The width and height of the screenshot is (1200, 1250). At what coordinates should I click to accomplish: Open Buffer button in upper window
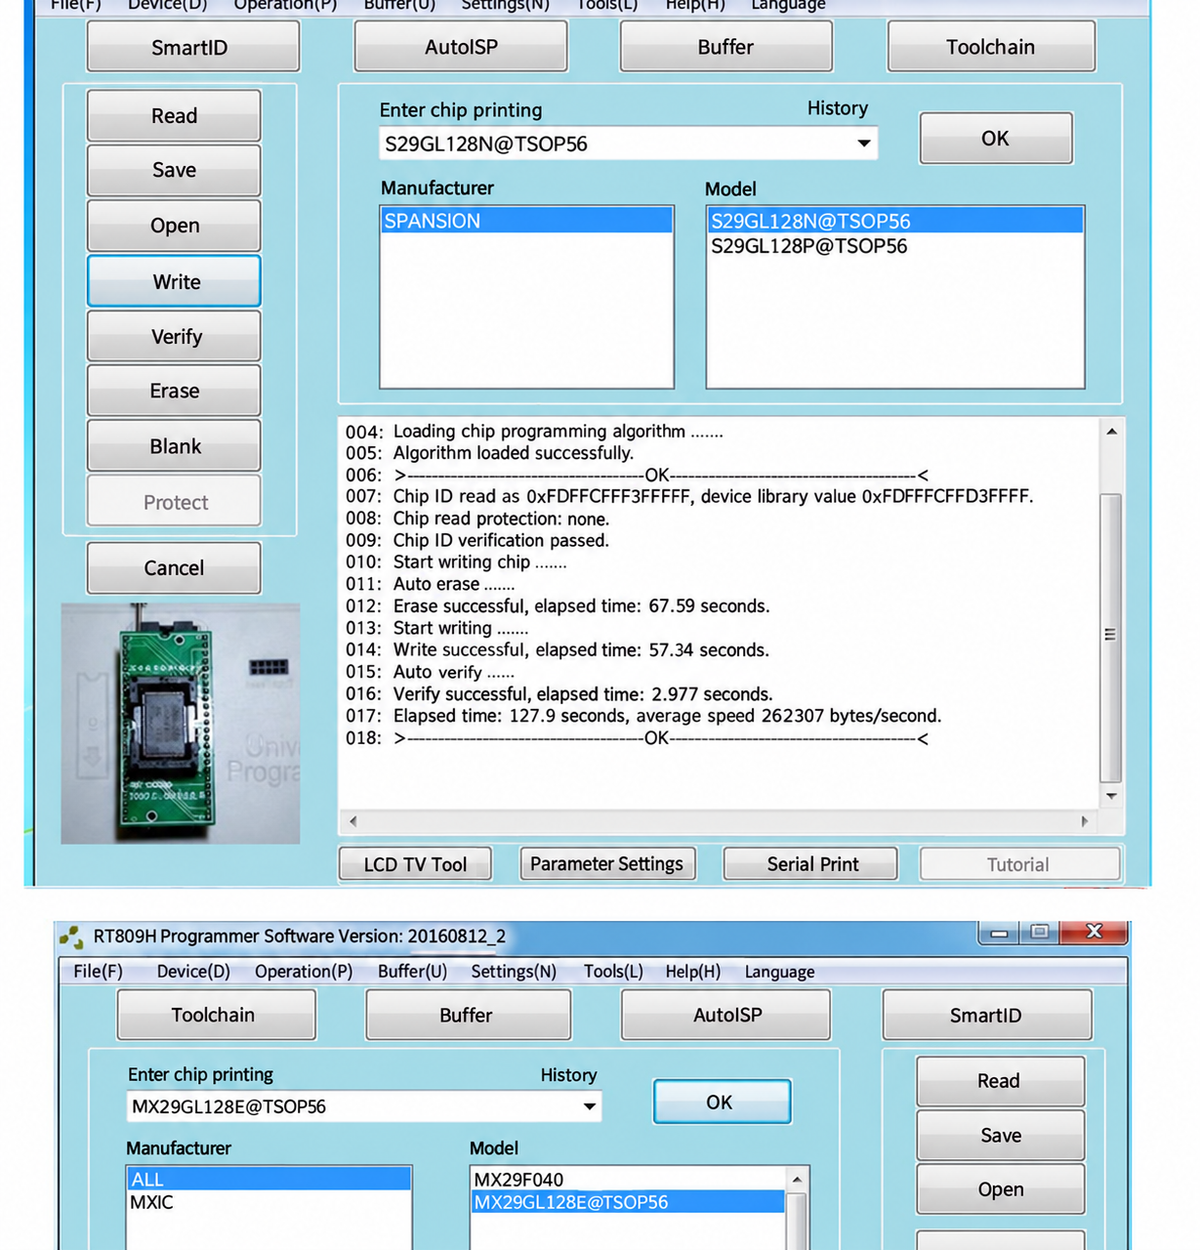click(726, 47)
